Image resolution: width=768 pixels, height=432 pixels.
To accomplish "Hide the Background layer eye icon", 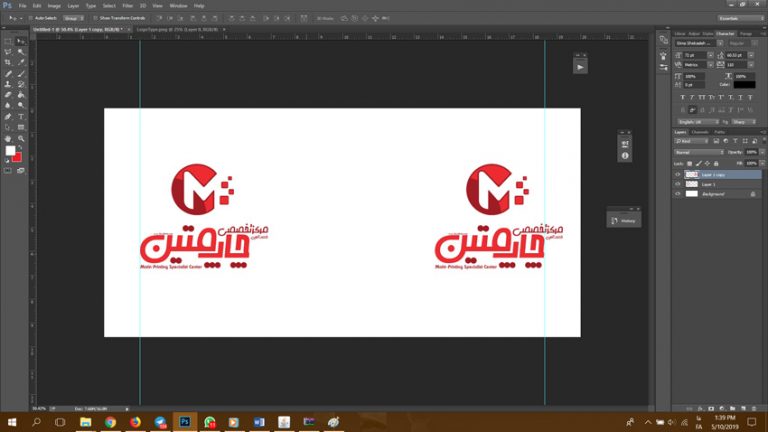I will click(x=678, y=194).
